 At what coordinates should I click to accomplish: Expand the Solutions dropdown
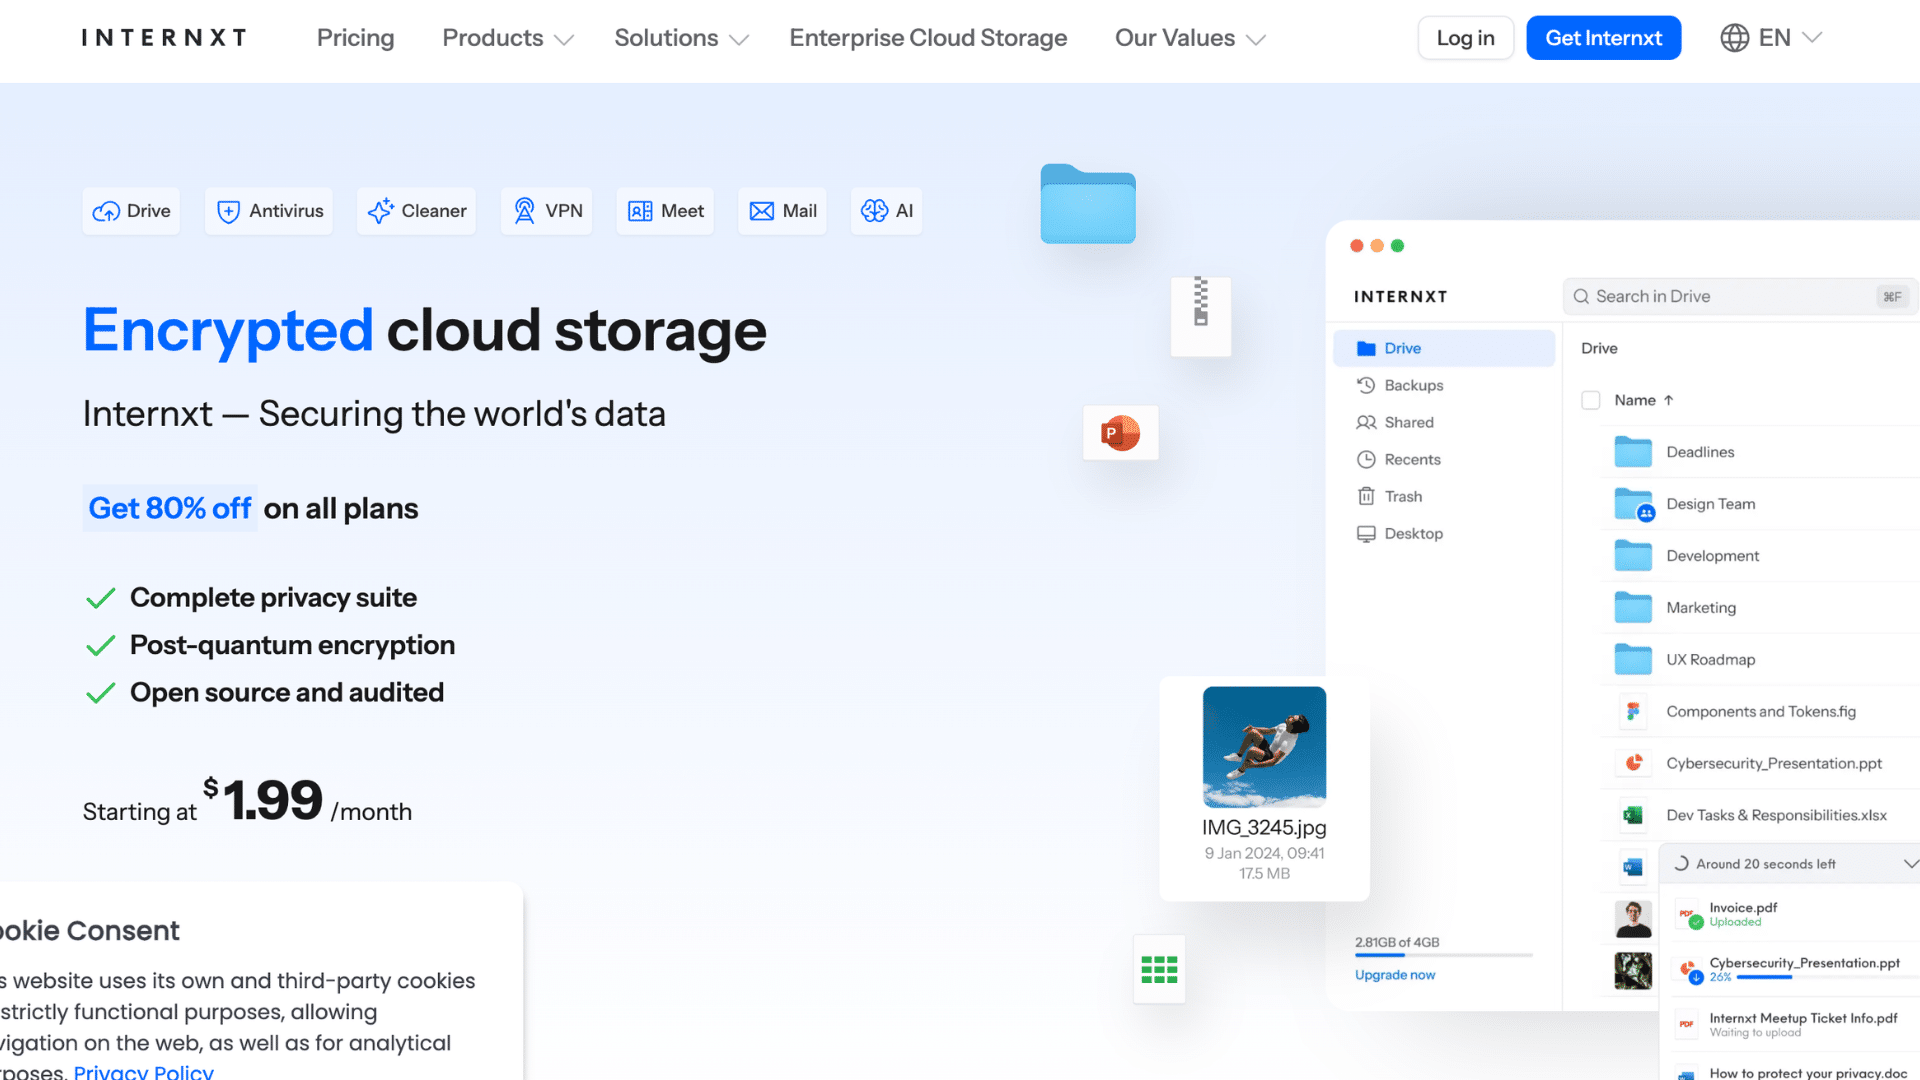[681, 38]
